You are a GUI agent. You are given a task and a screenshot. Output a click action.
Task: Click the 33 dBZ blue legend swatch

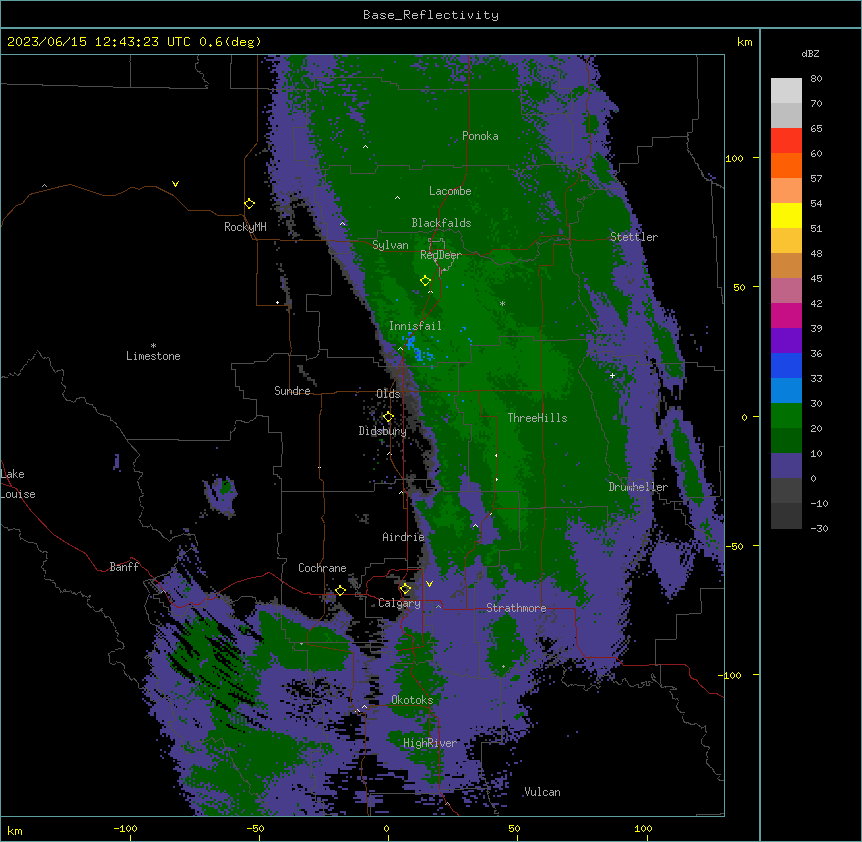(x=786, y=365)
